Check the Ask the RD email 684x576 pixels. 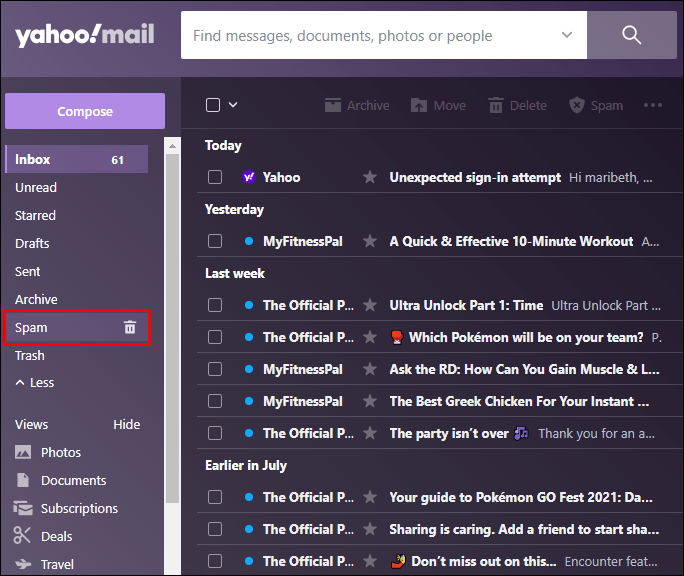point(215,369)
